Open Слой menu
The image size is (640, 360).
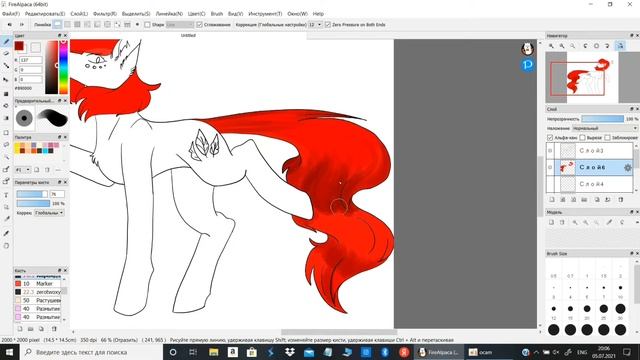tap(79, 13)
